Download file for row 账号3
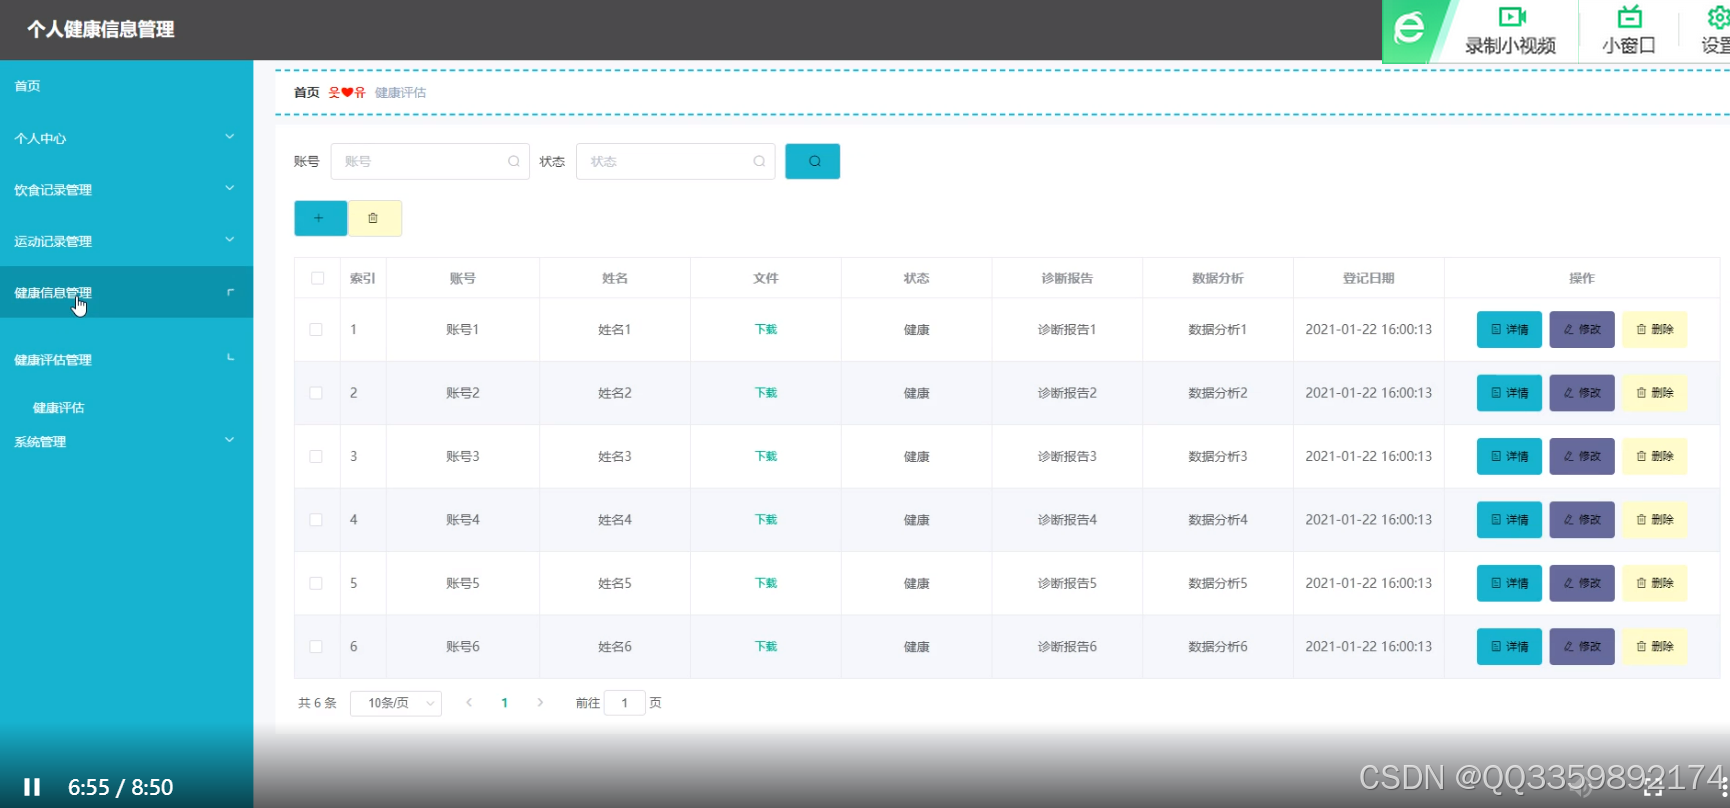Image resolution: width=1730 pixels, height=808 pixels. pyautogui.click(x=766, y=456)
